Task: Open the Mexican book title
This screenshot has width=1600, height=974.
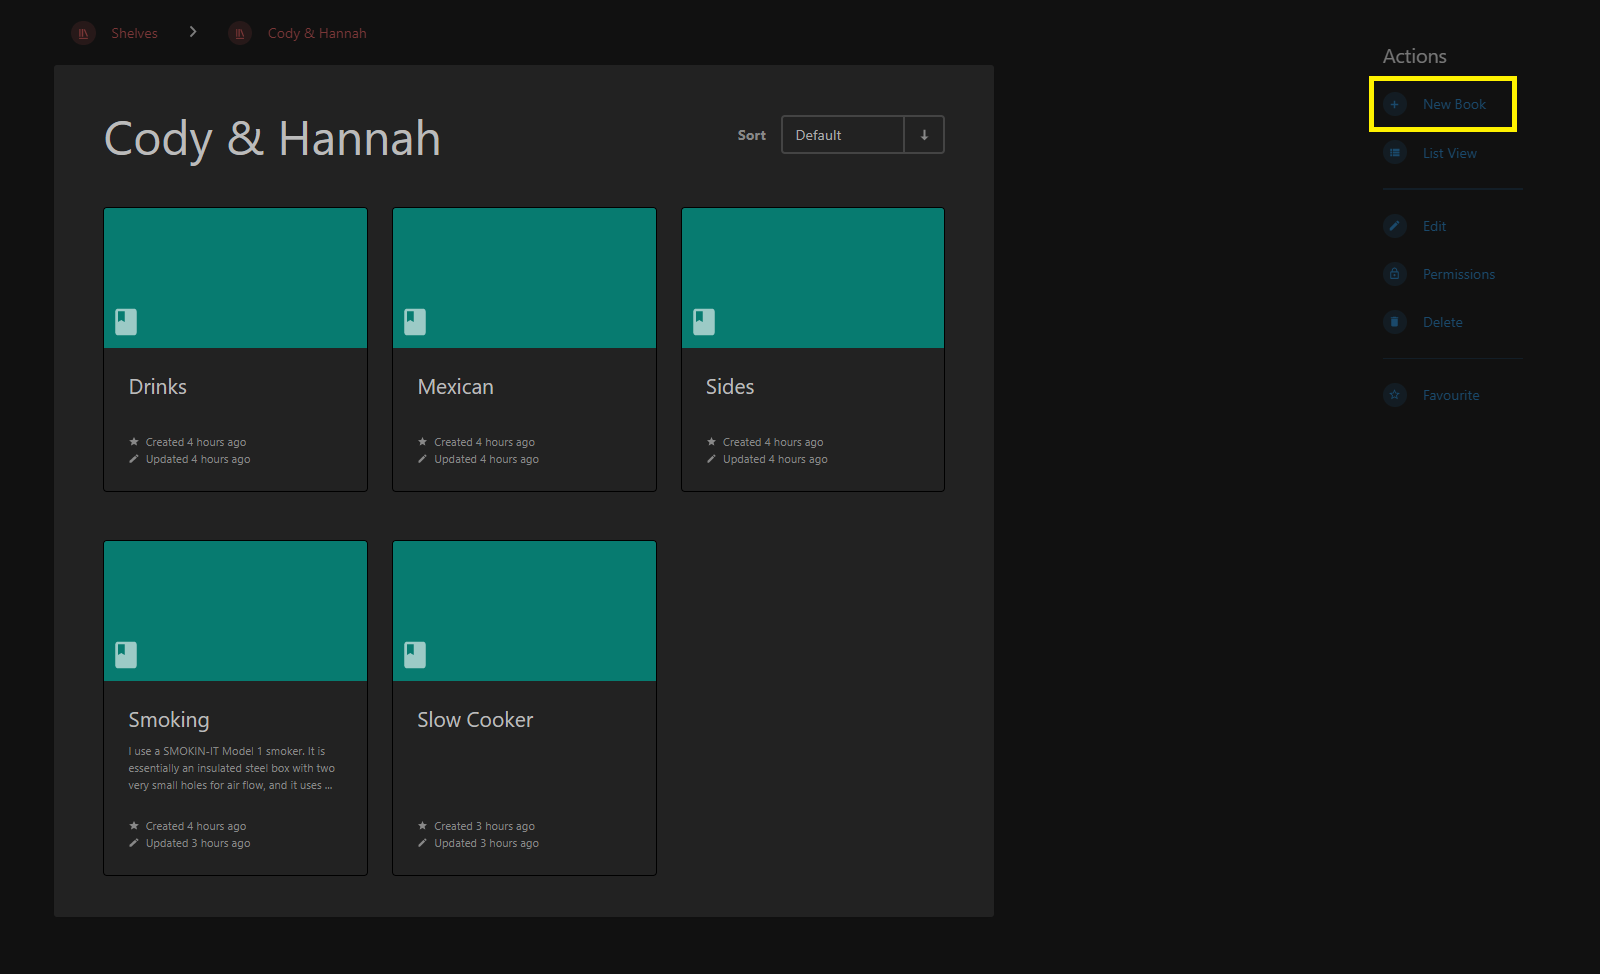Action: click(455, 387)
